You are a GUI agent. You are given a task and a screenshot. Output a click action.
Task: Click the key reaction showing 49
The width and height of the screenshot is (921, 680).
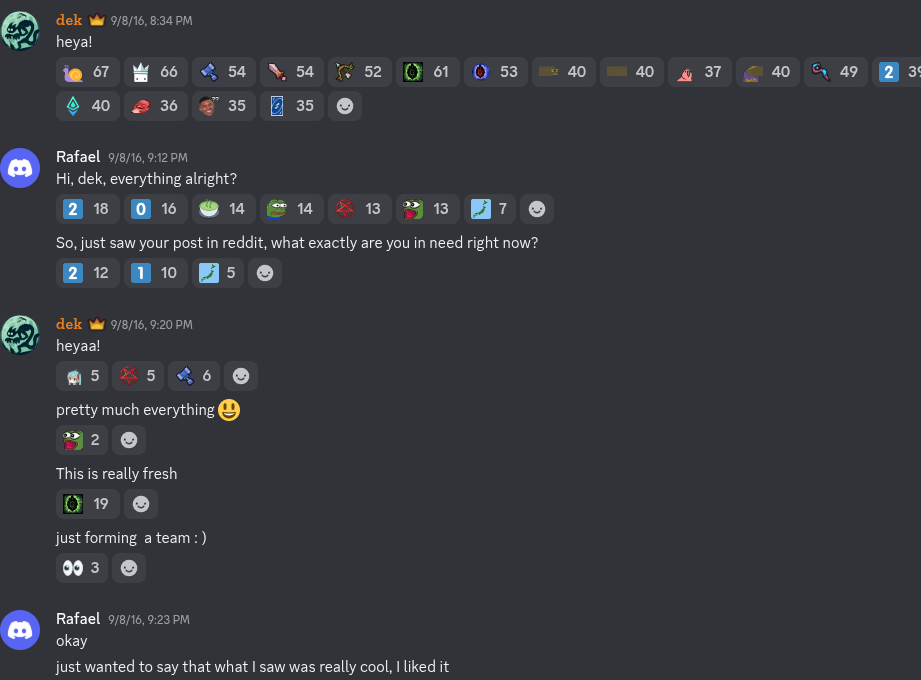[x=836, y=72]
